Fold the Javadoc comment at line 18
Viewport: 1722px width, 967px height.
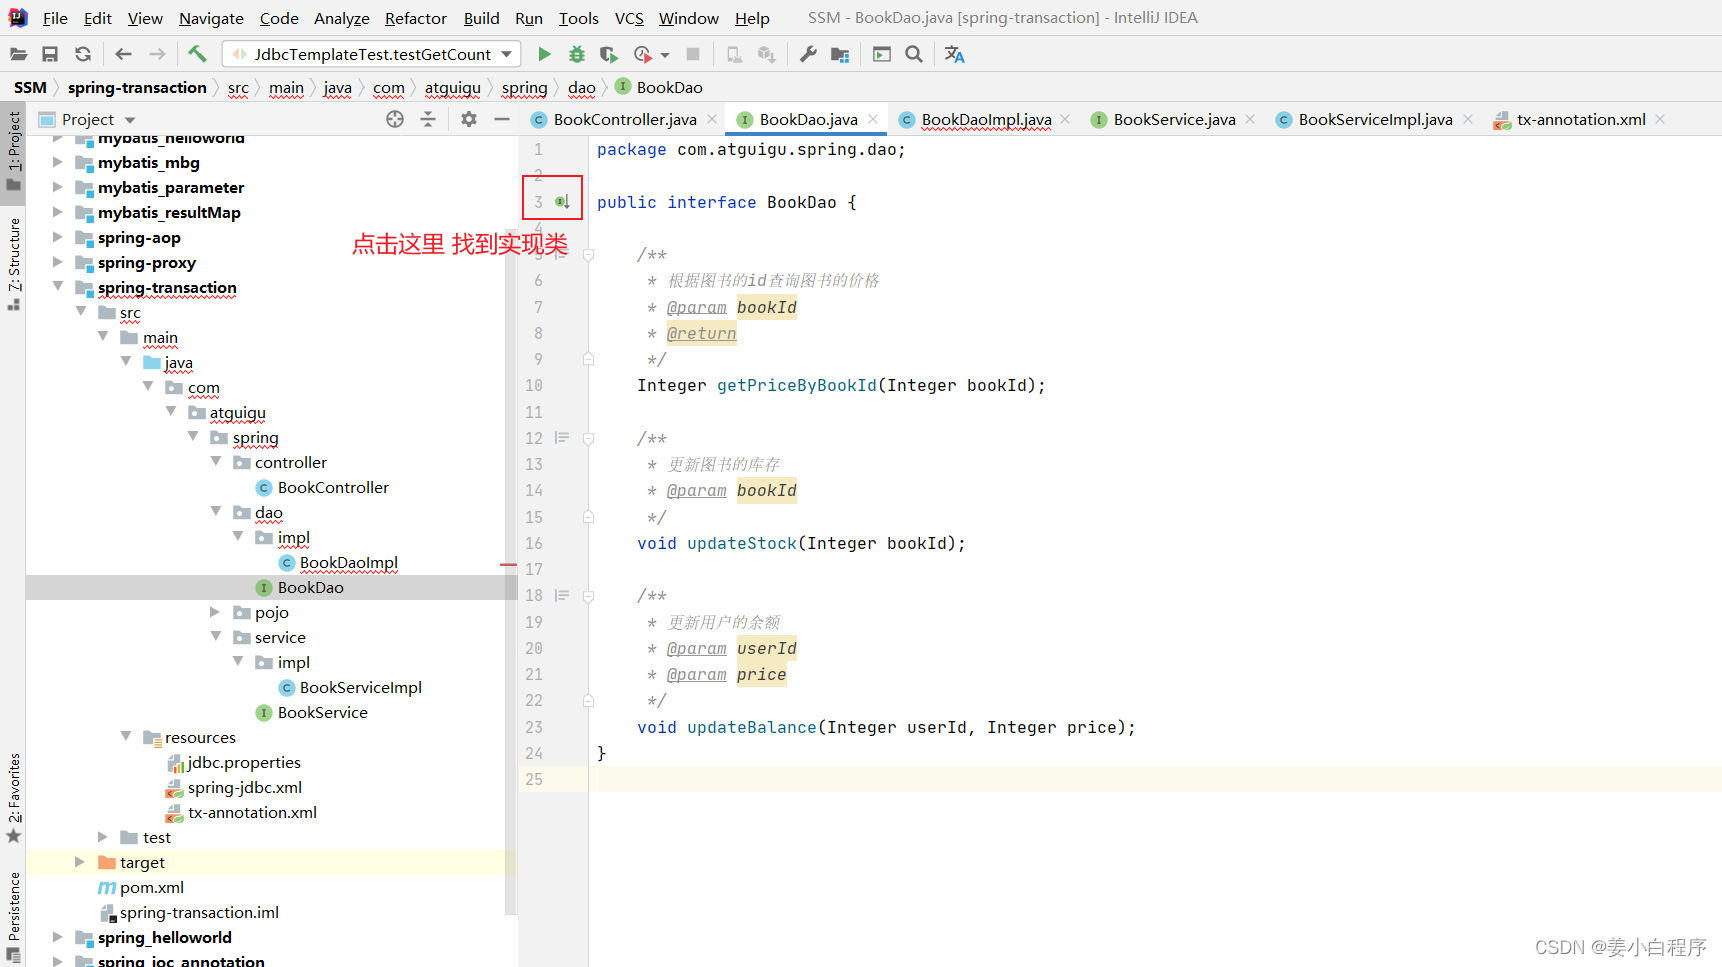pyautogui.click(x=588, y=596)
